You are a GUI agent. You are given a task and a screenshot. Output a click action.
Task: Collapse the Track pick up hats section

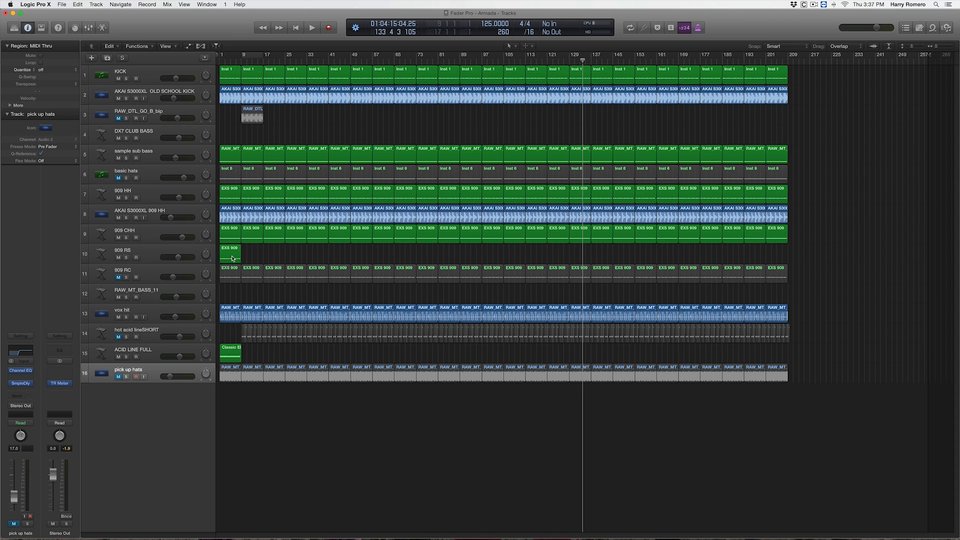click(7, 114)
